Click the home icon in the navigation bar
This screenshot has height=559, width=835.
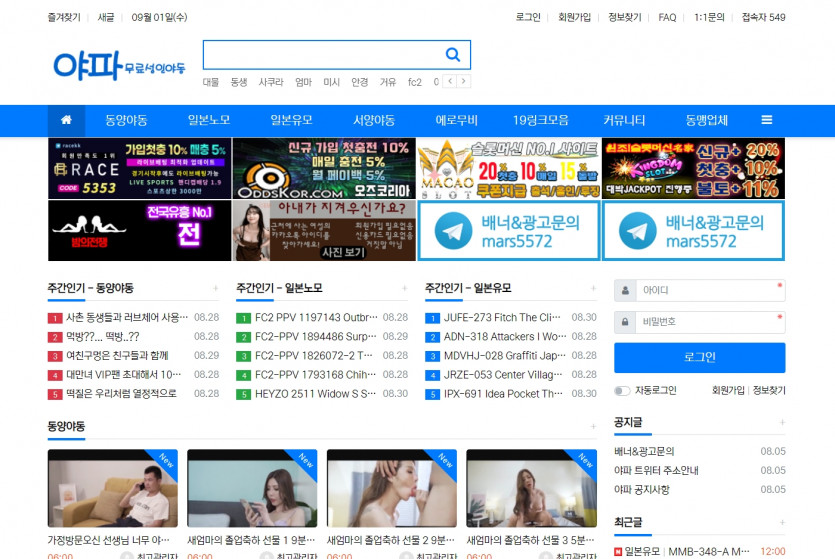(66, 120)
